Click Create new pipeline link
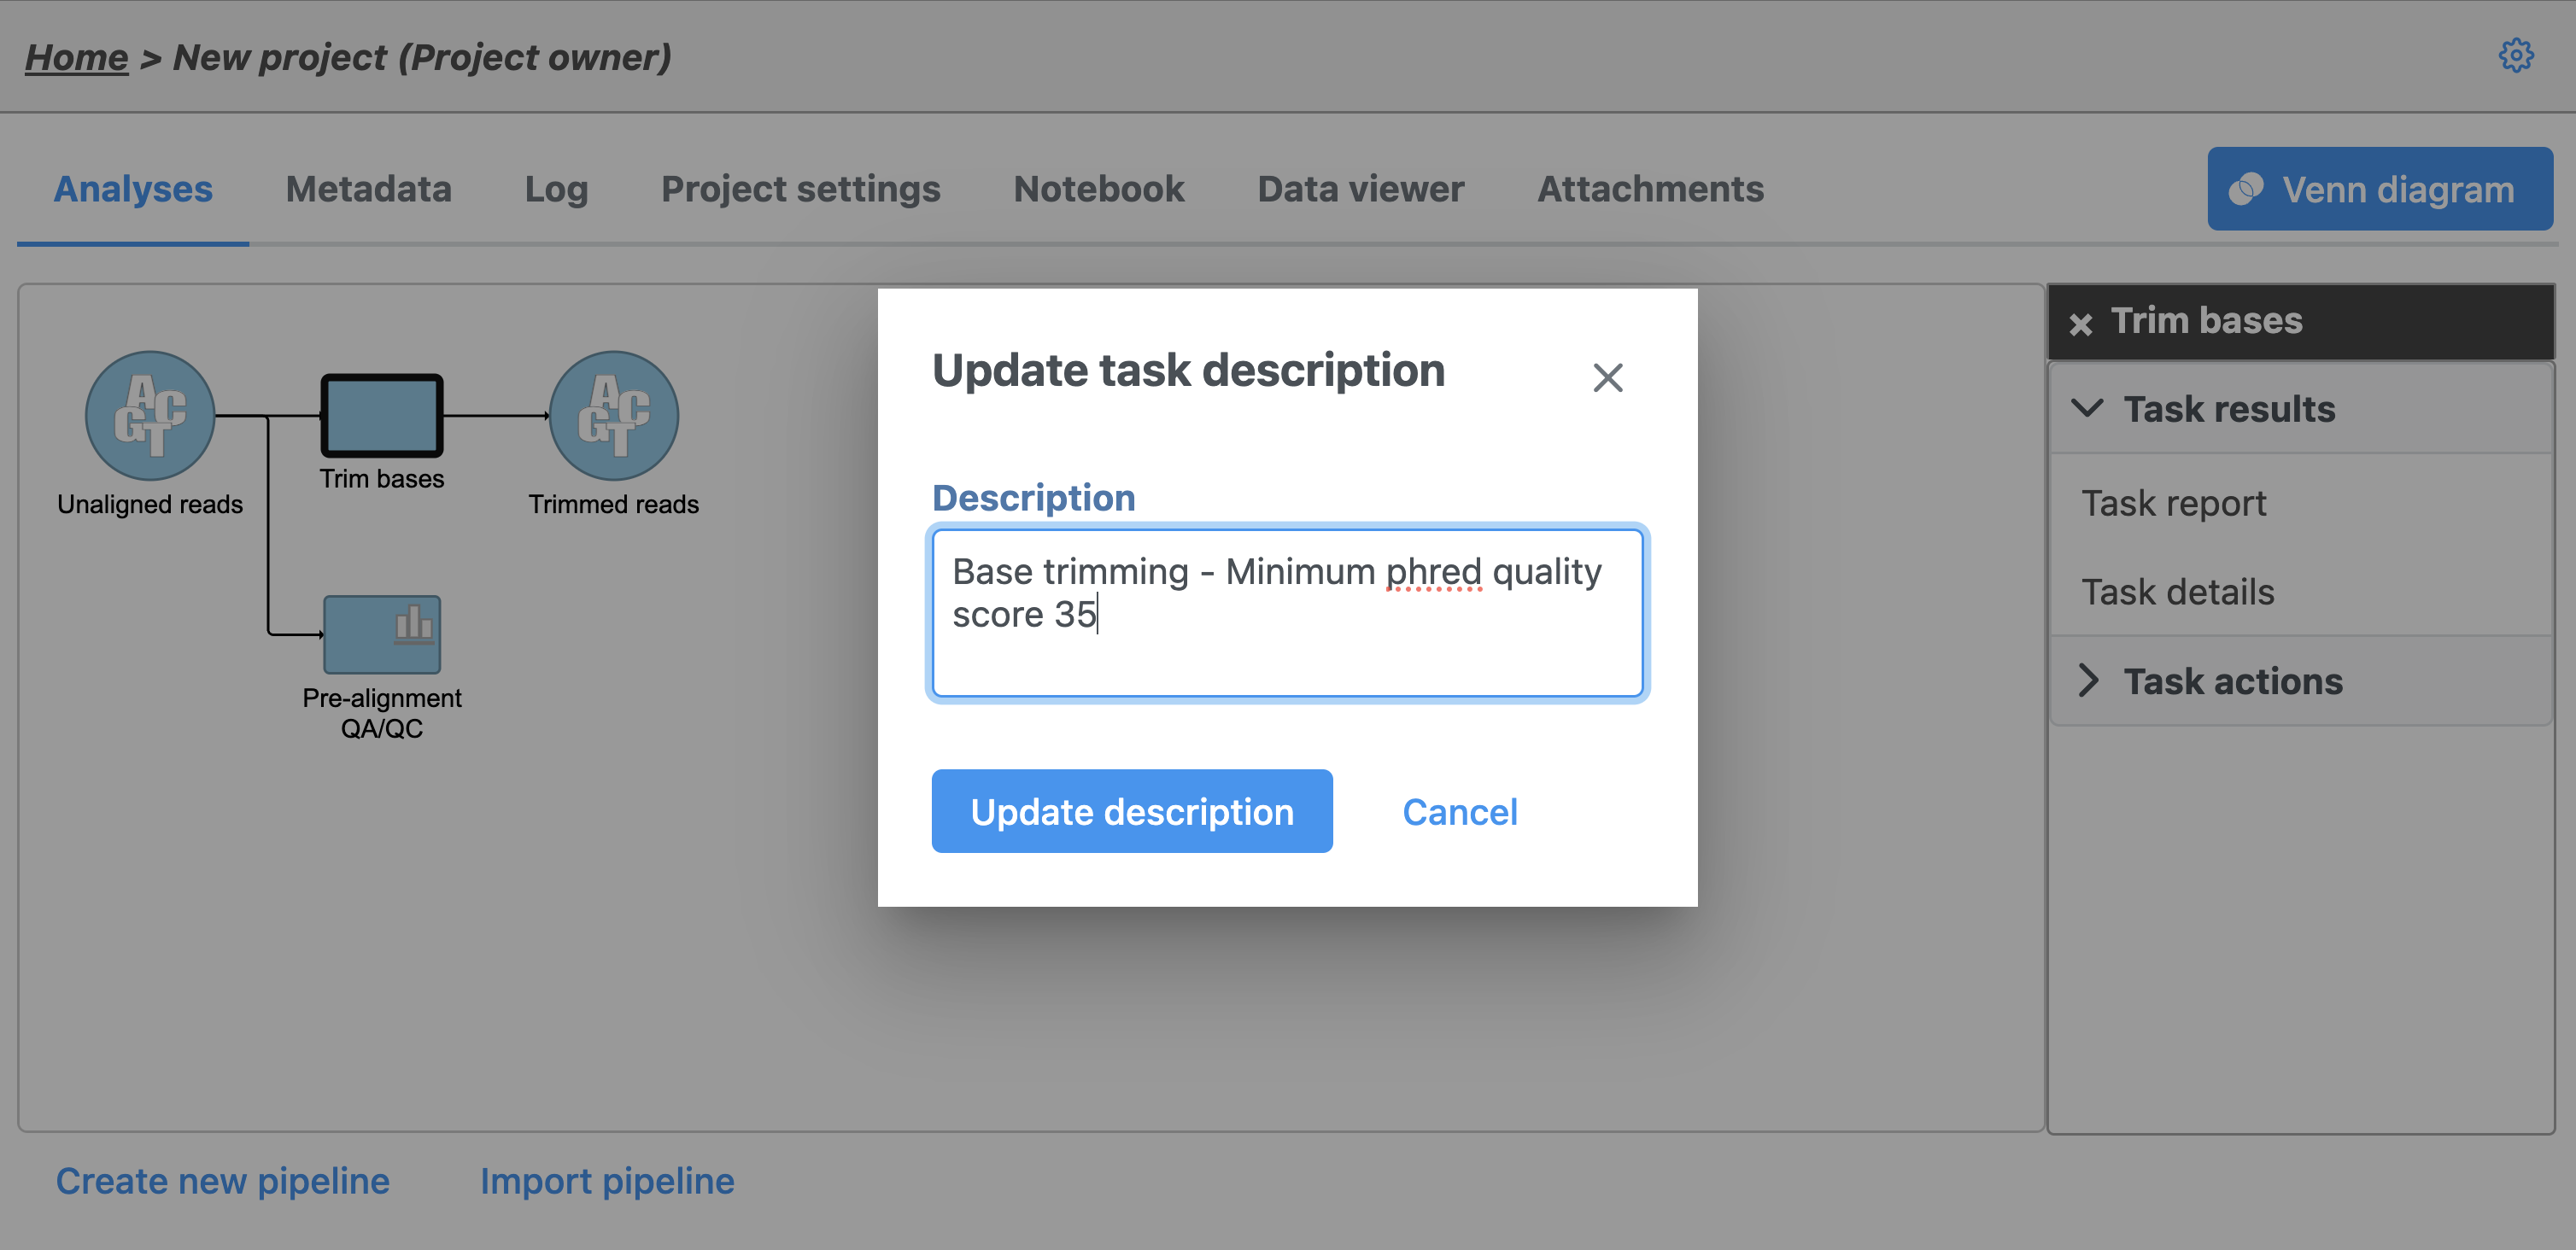2576x1250 pixels. (222, 1180)
